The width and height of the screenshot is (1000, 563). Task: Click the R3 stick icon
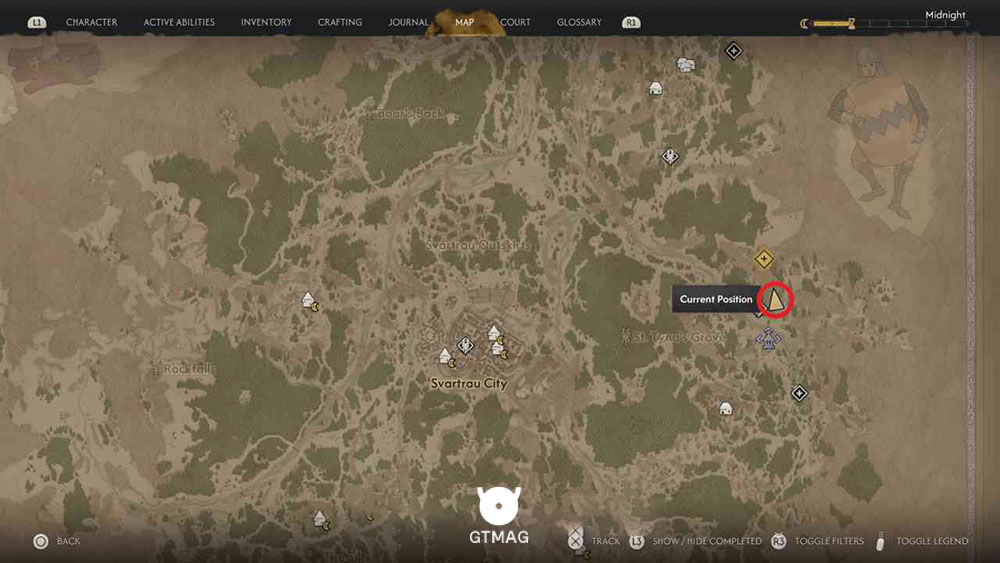click(x=778, y=541)
